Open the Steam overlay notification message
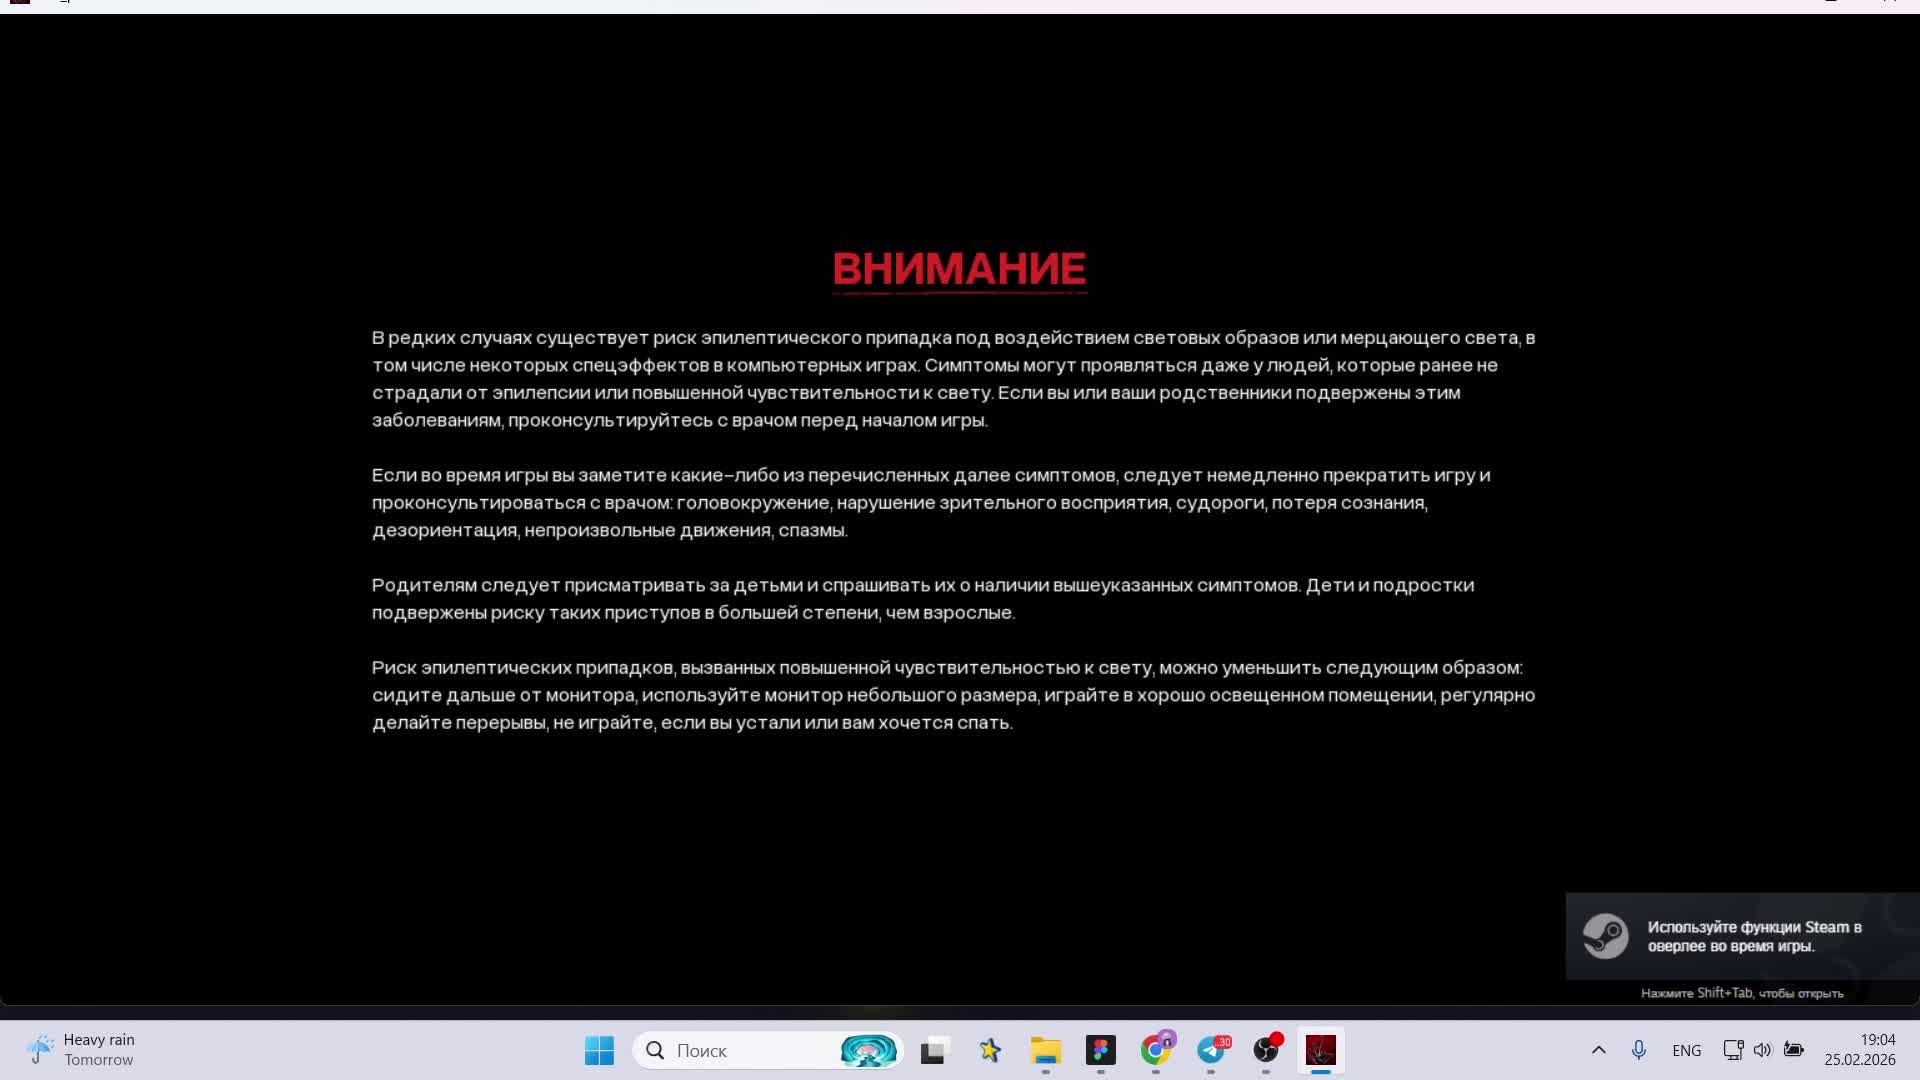The height and width of the screenshot is (1080, 1920). 1754,937
